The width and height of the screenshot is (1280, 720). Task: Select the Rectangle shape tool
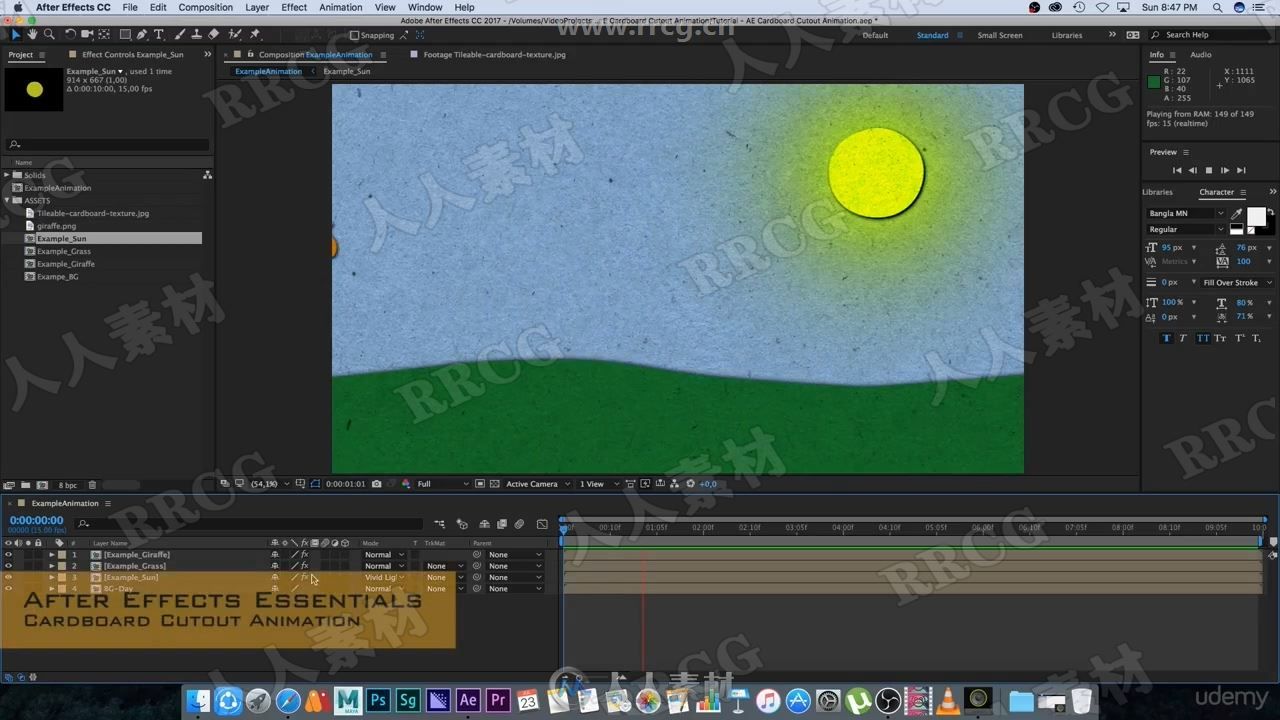point(124,34)
